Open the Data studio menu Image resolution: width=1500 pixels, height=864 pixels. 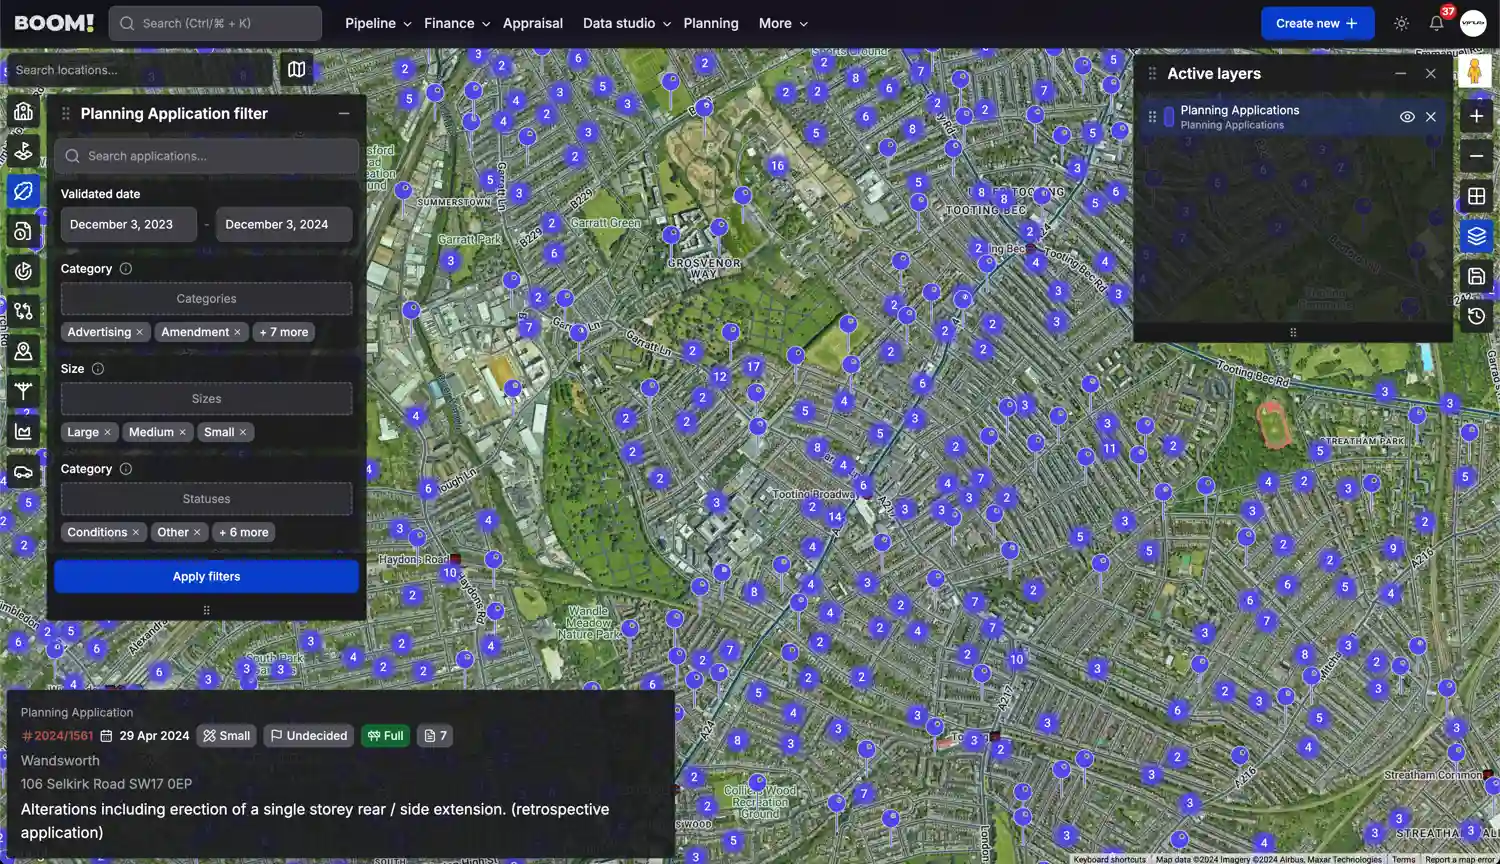[618, 23]
